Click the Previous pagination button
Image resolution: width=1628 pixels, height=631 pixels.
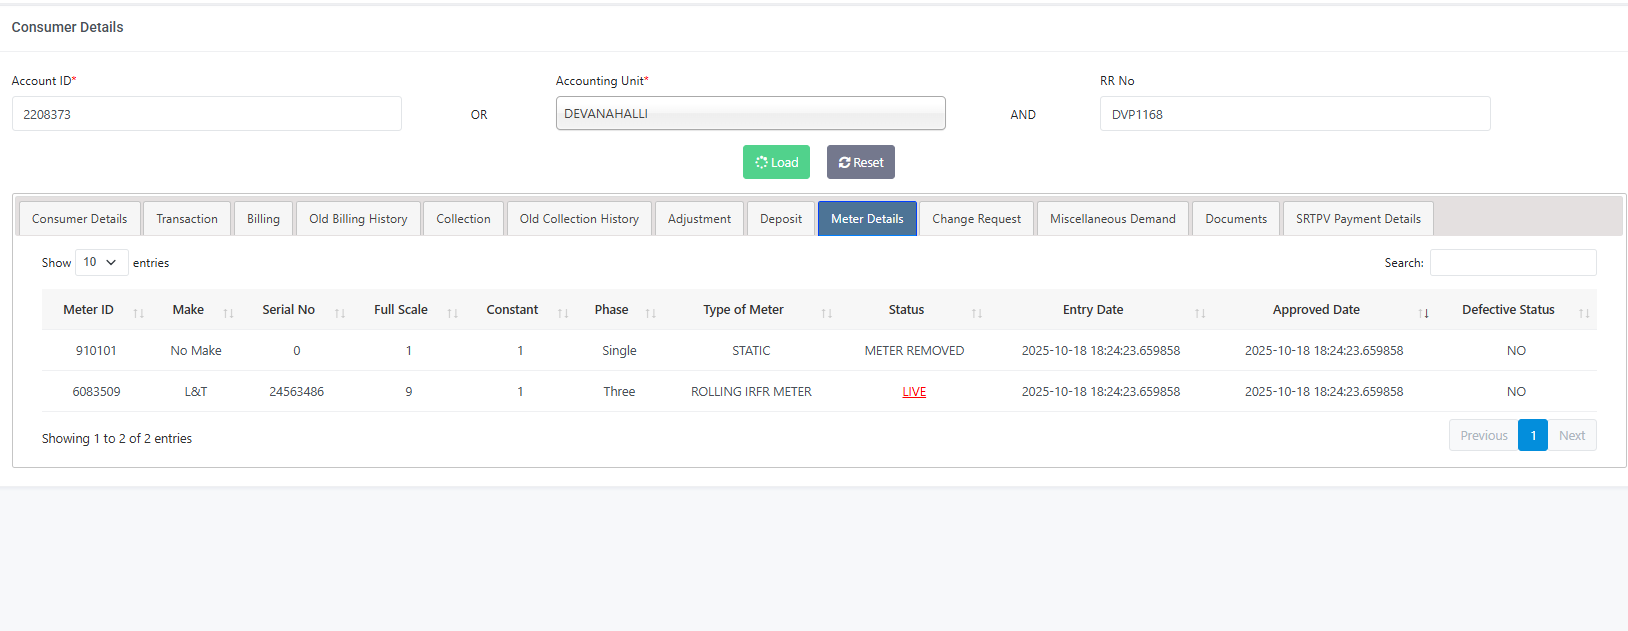(1484, 435)
